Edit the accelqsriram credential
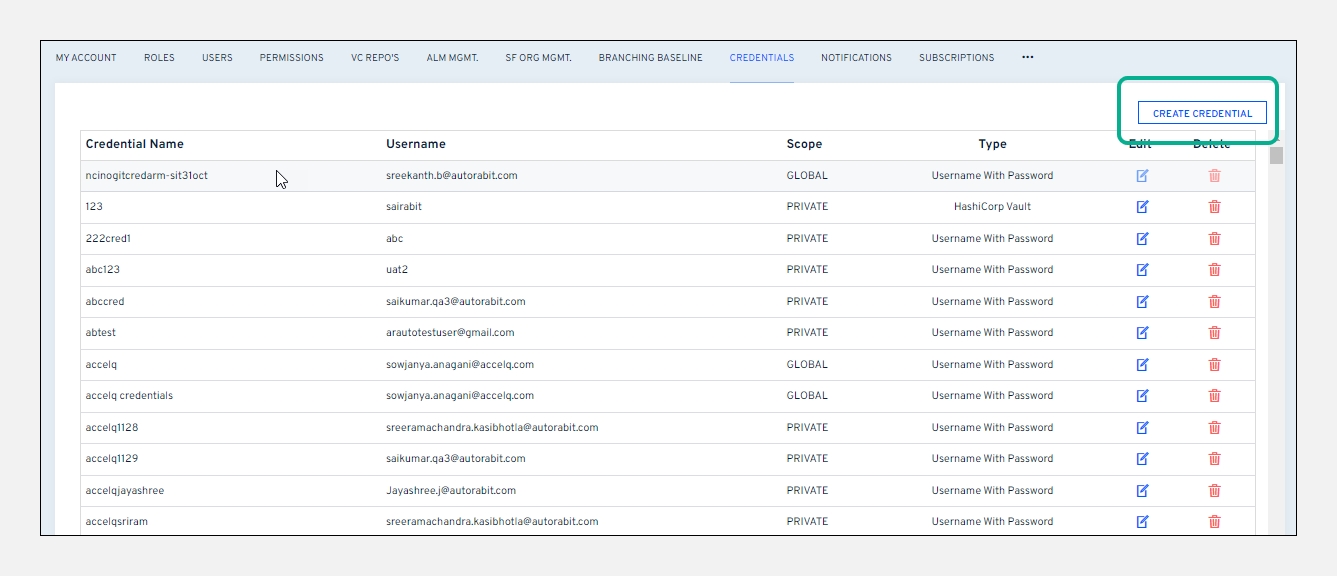 [1142, 522]
